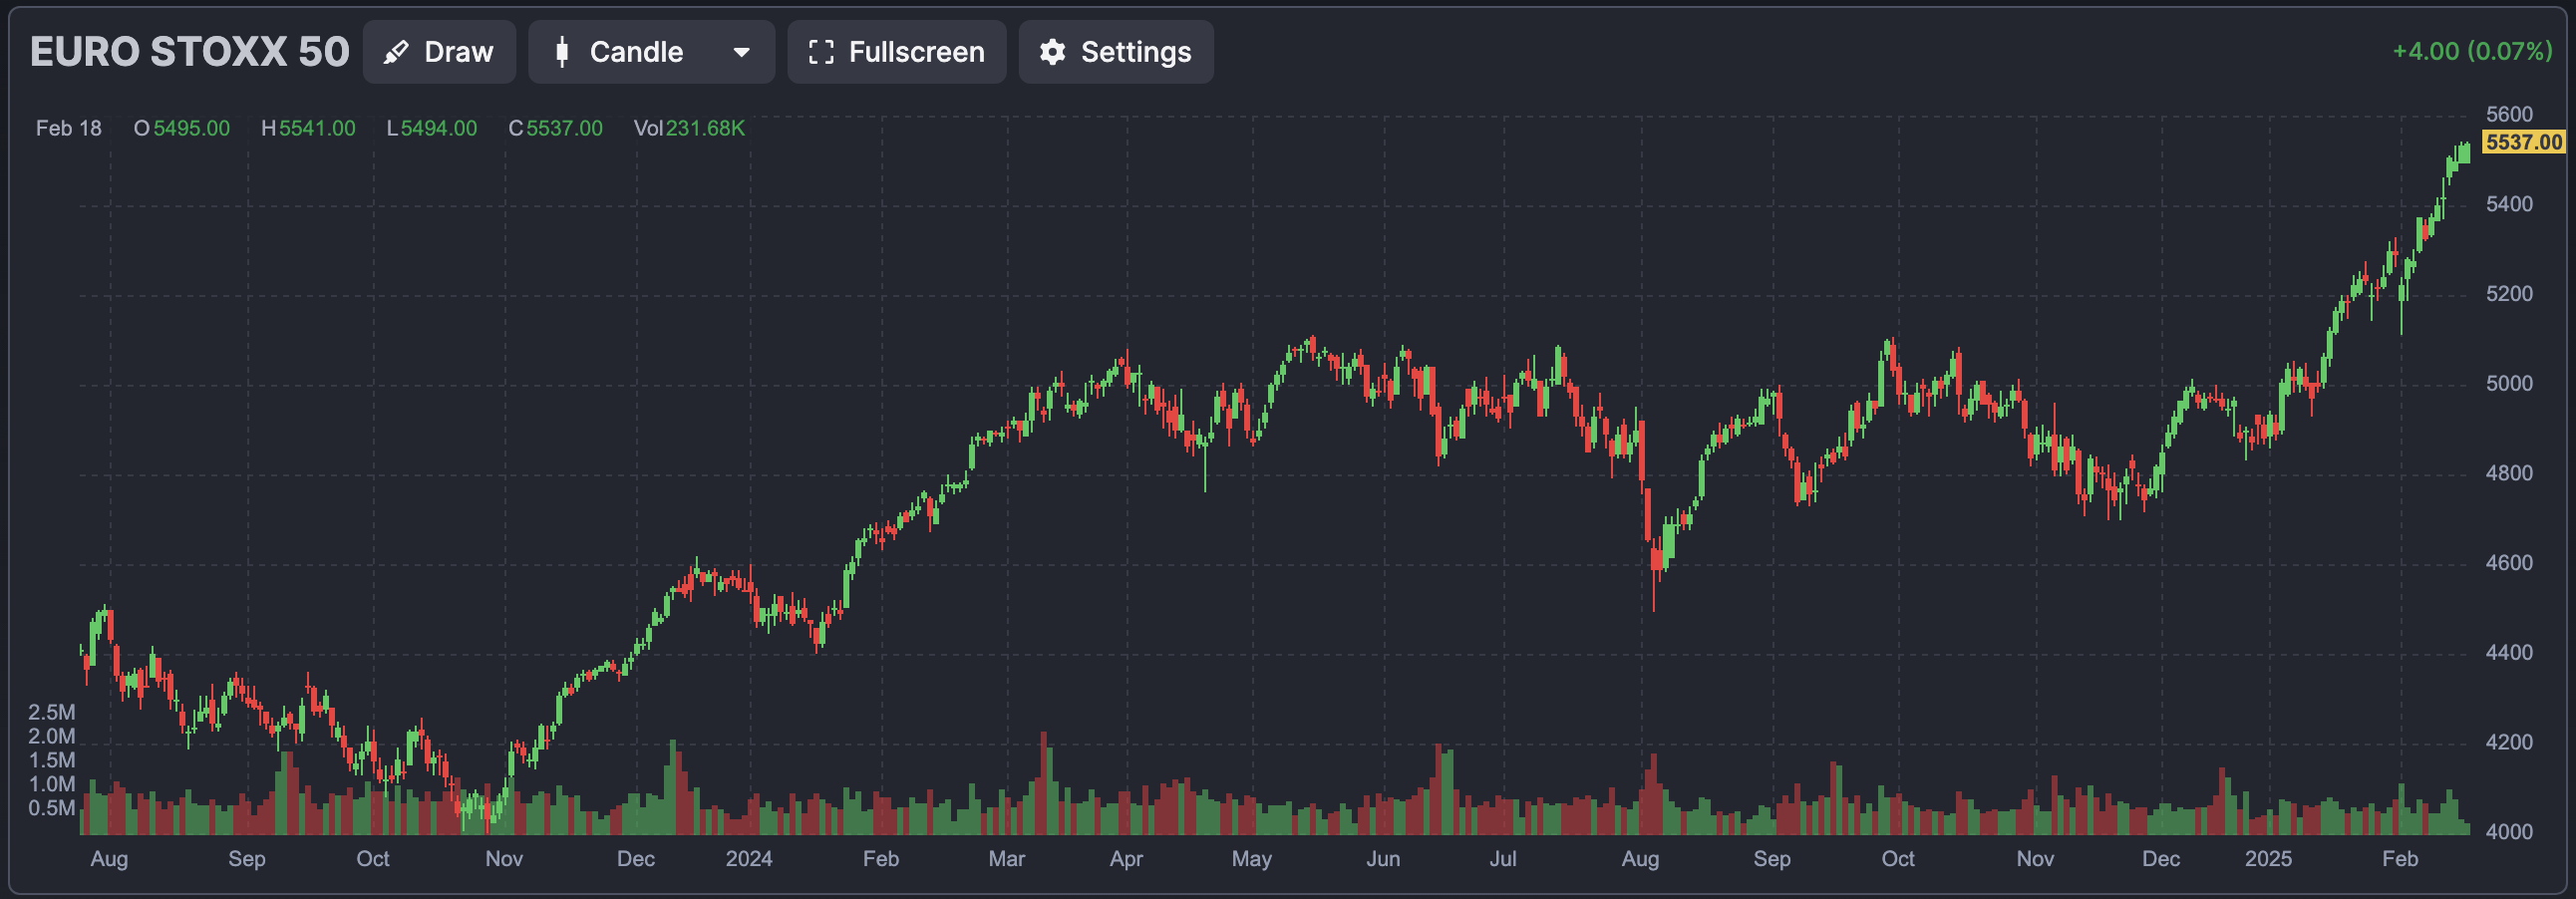Click the volume value 231.68K
Image resolution: width=2576 pixels, height=899 pixels.
coord(705,128)
